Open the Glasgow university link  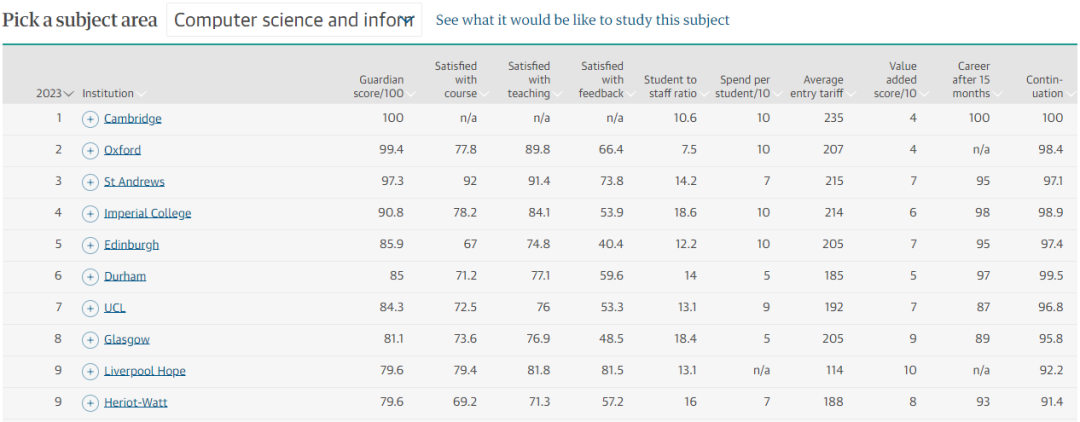click(127, 340)
